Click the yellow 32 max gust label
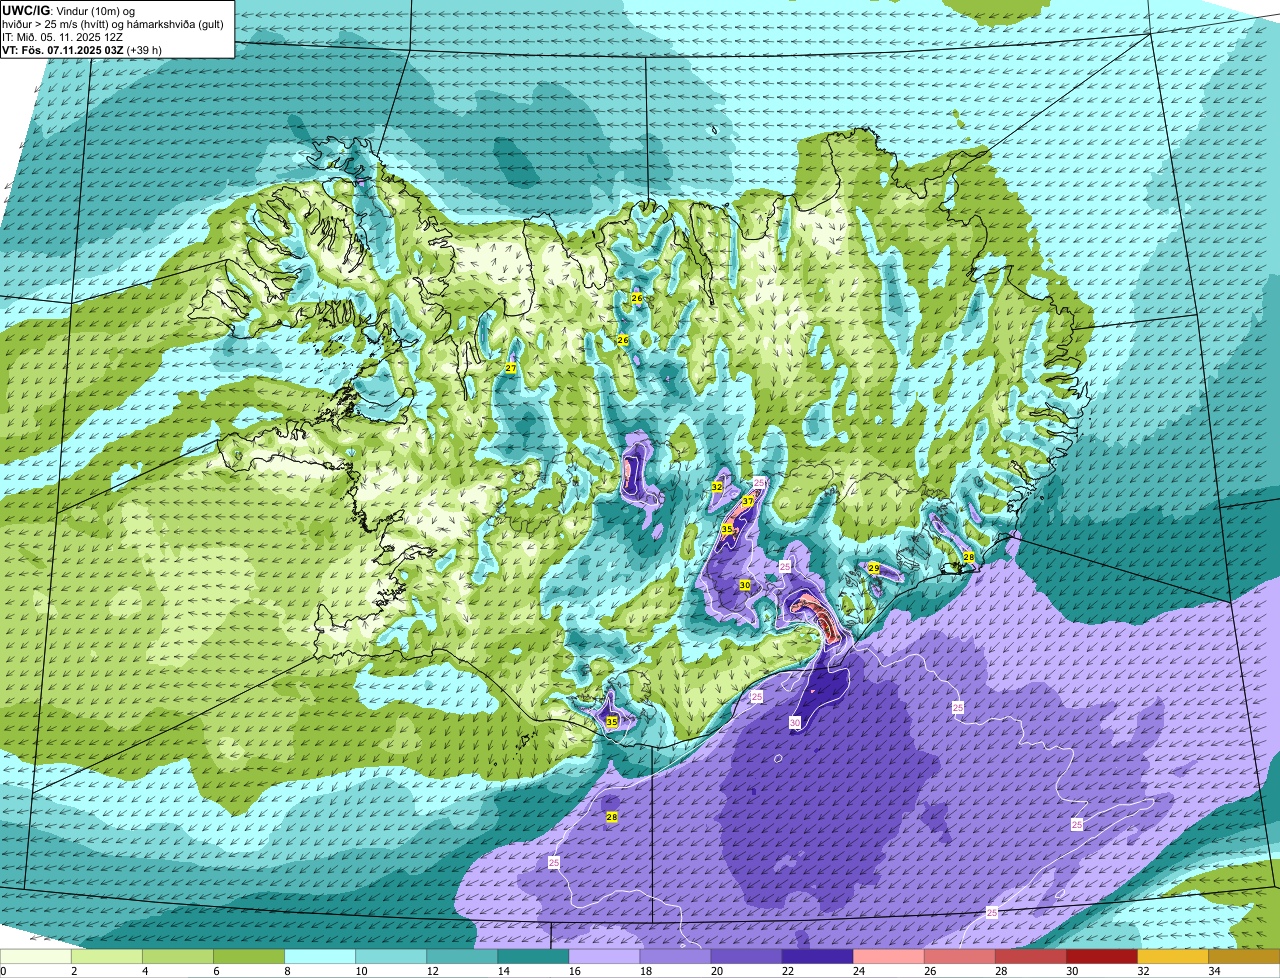 click(x=717, y=487)
